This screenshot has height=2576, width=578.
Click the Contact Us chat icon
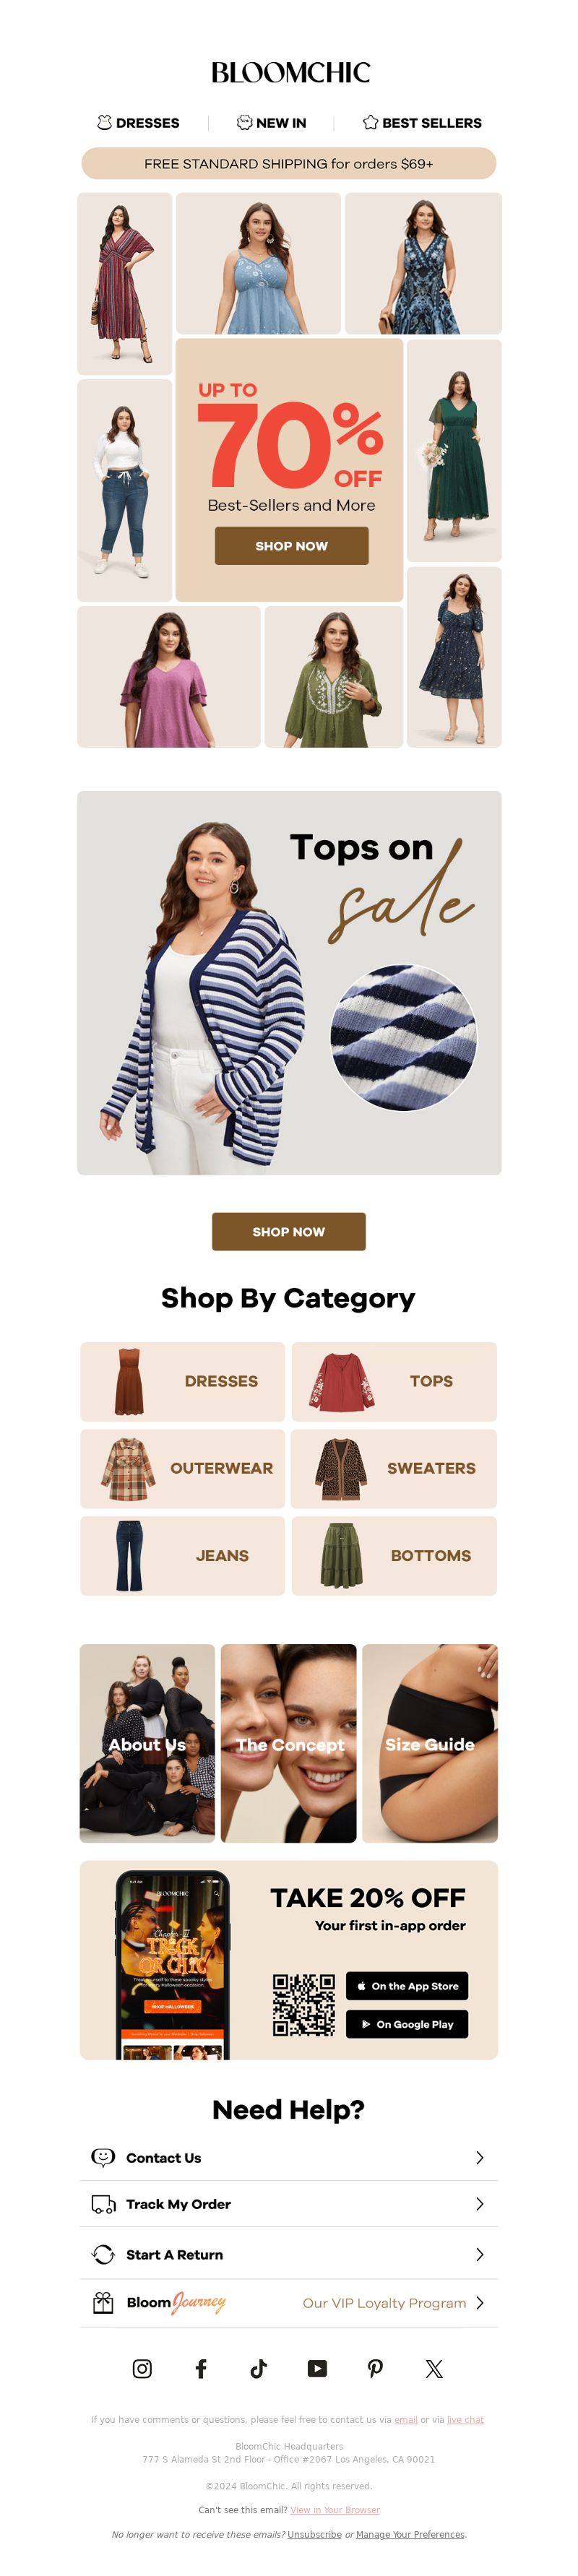[103, 2157]
